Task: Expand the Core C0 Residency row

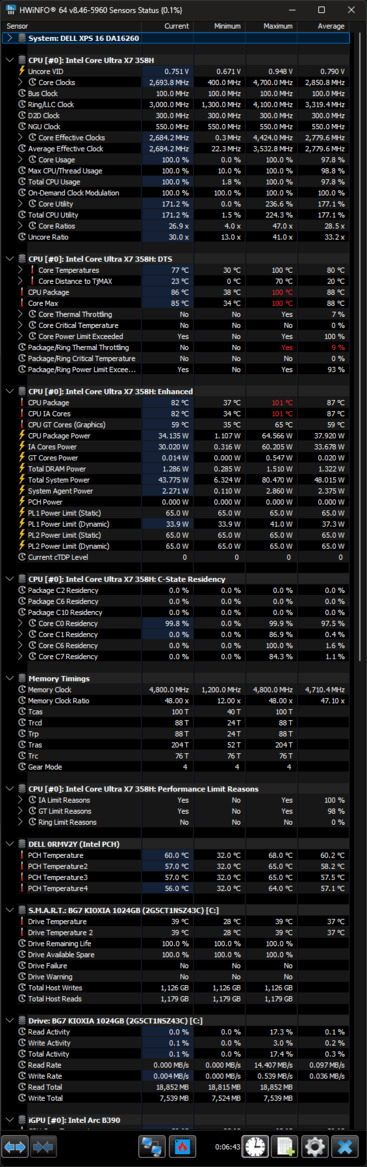Action: [x=20, y=623]
